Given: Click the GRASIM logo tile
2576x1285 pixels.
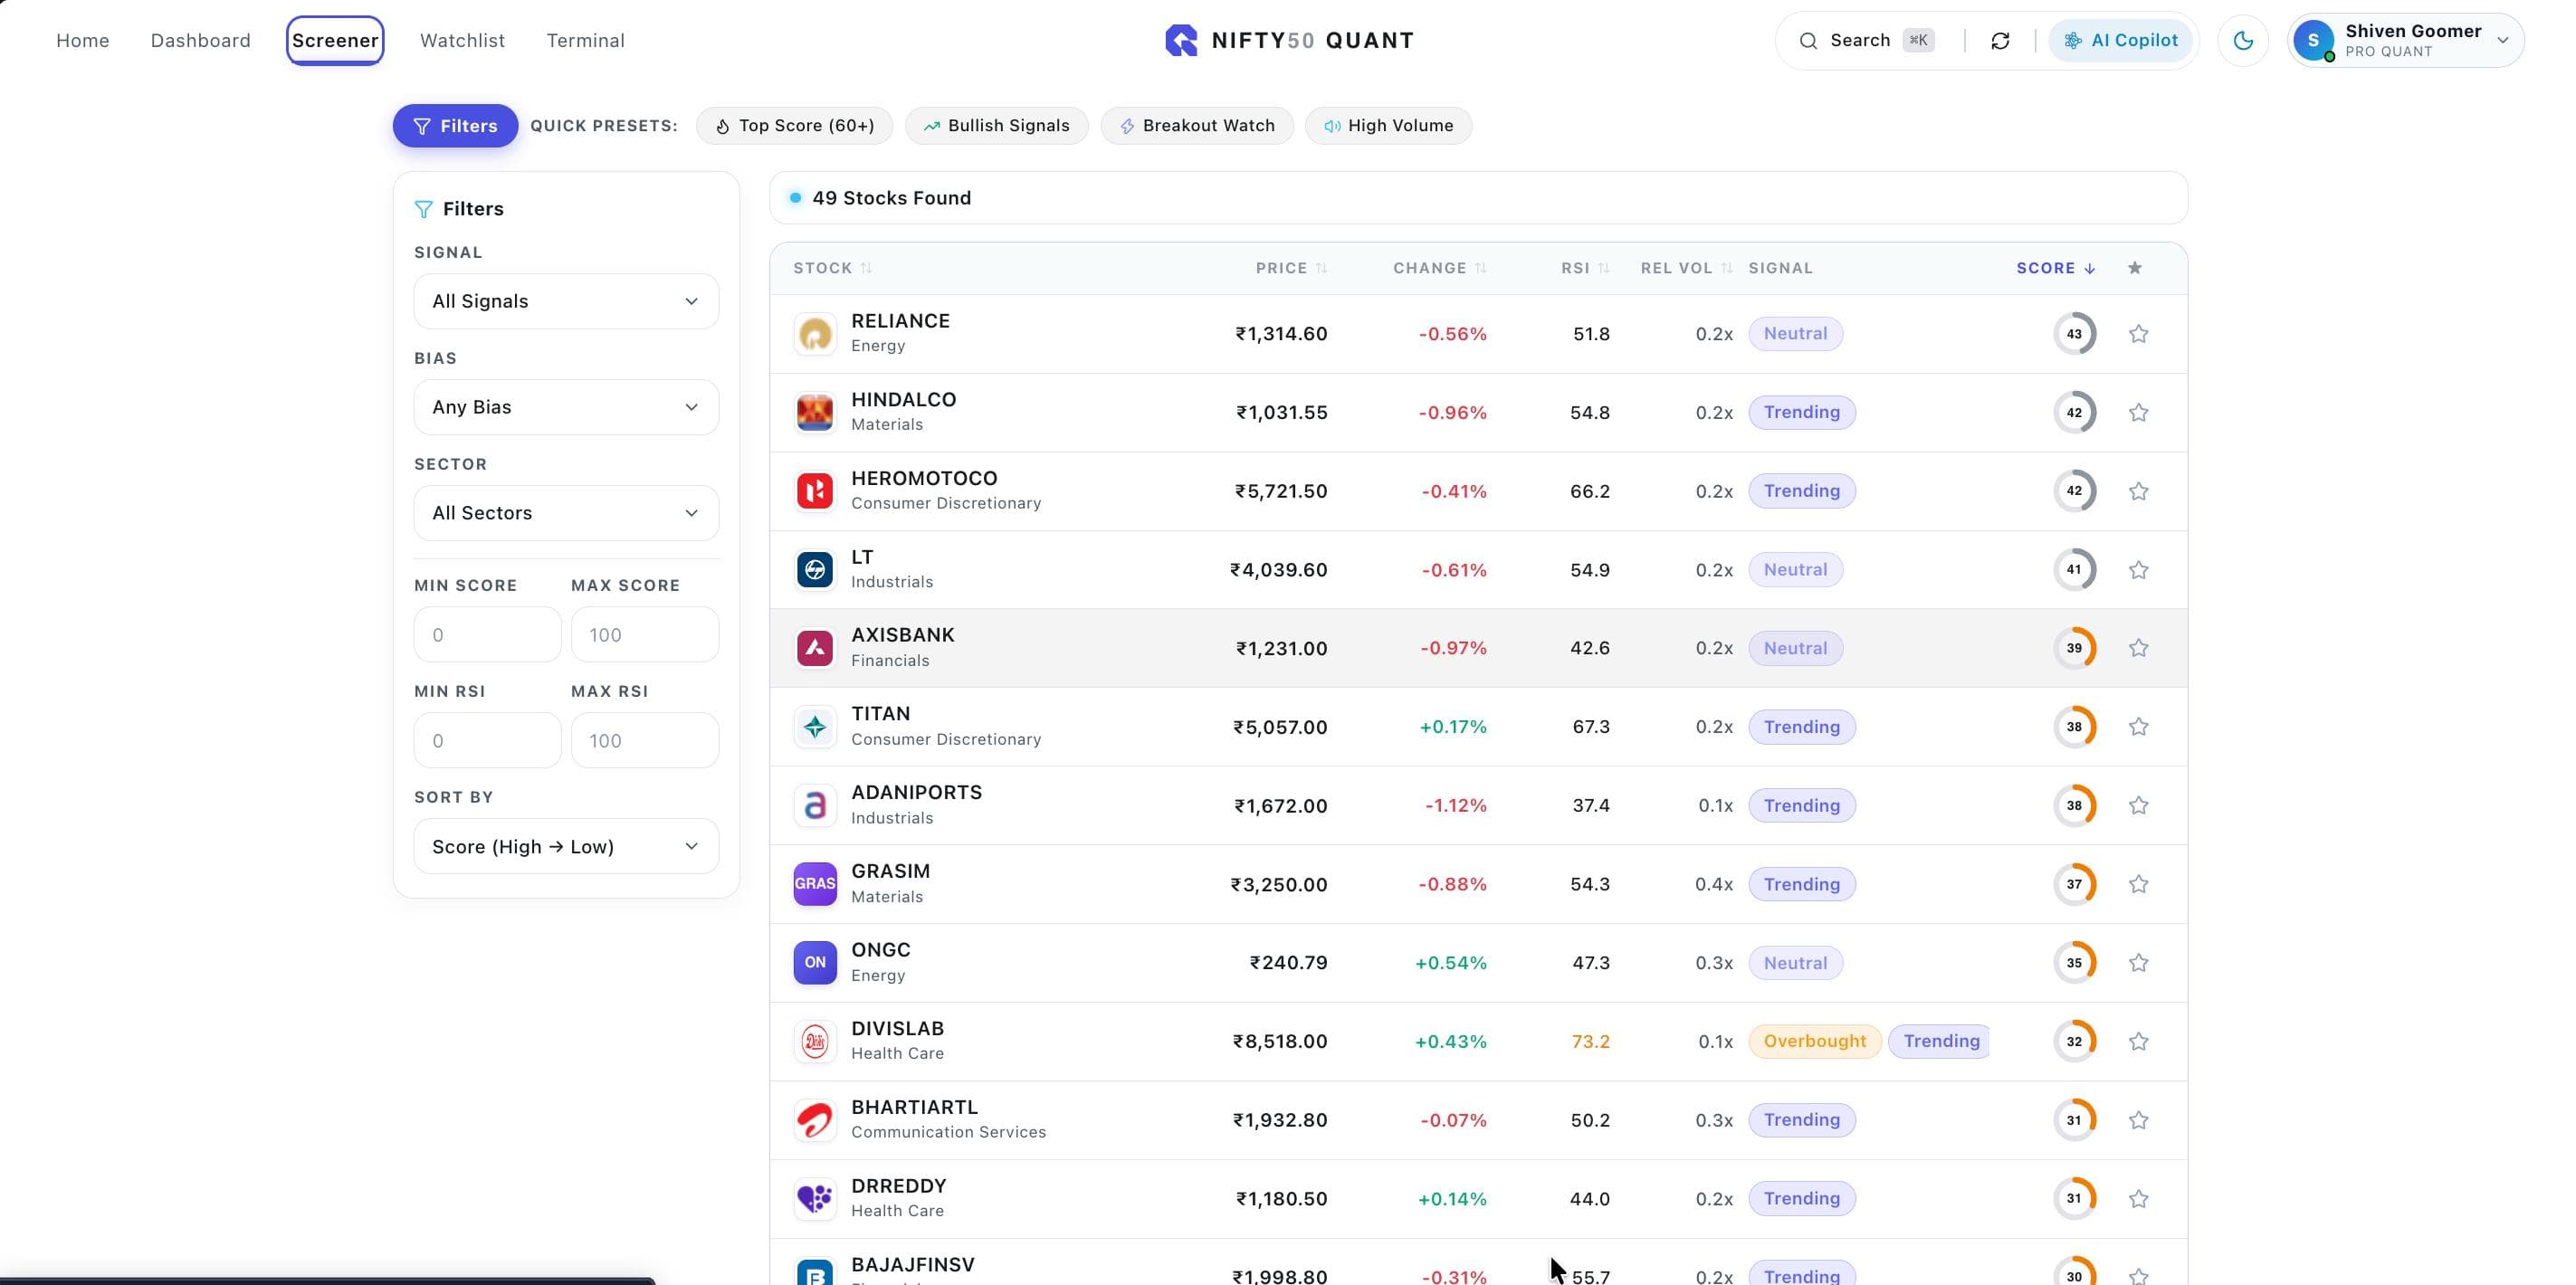Looking at the screenshot, I should tap(815, 885).
